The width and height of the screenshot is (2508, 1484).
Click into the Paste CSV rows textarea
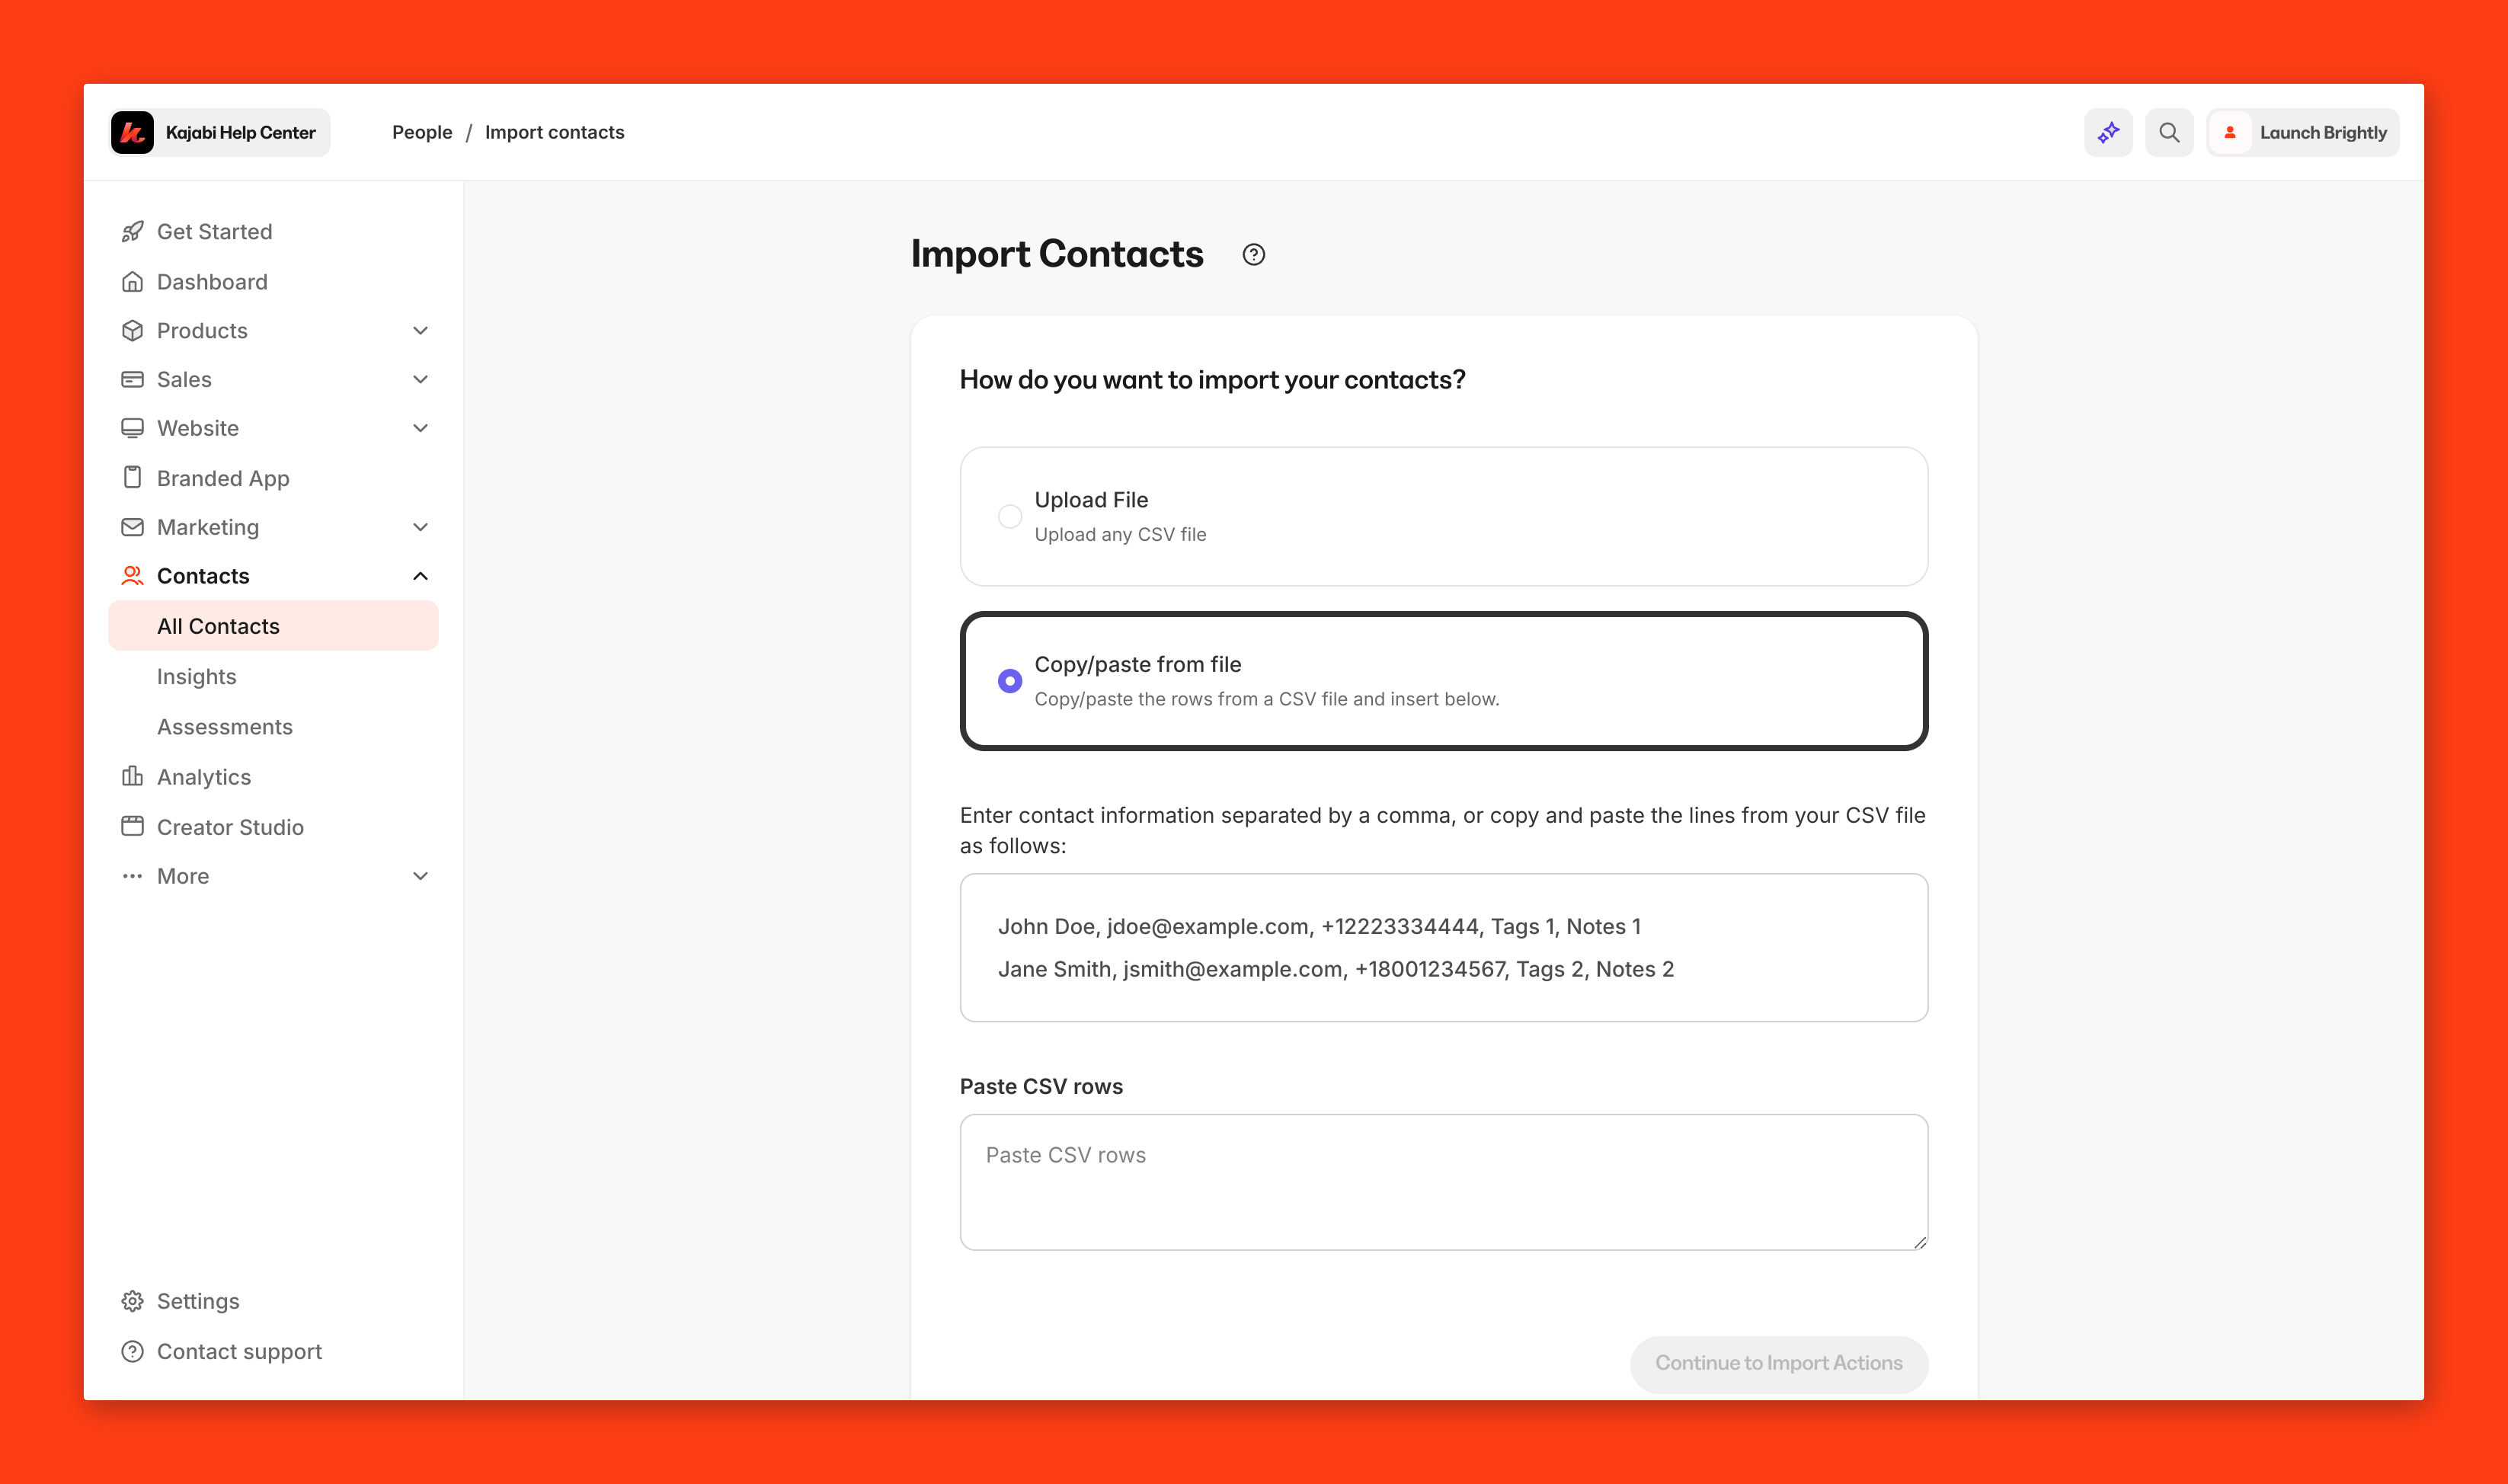[1443, 1182]
